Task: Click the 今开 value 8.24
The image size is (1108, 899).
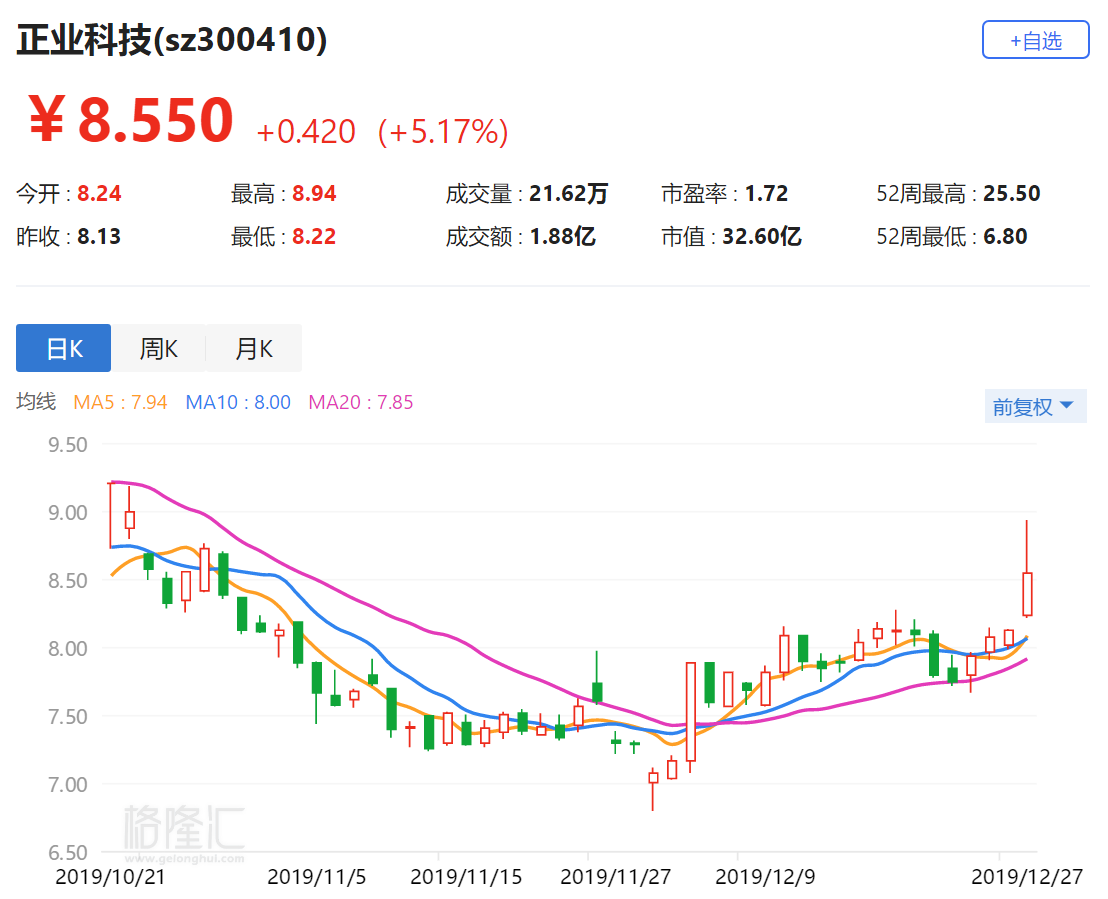Action: pyautogui.click(x=99, y=193)
